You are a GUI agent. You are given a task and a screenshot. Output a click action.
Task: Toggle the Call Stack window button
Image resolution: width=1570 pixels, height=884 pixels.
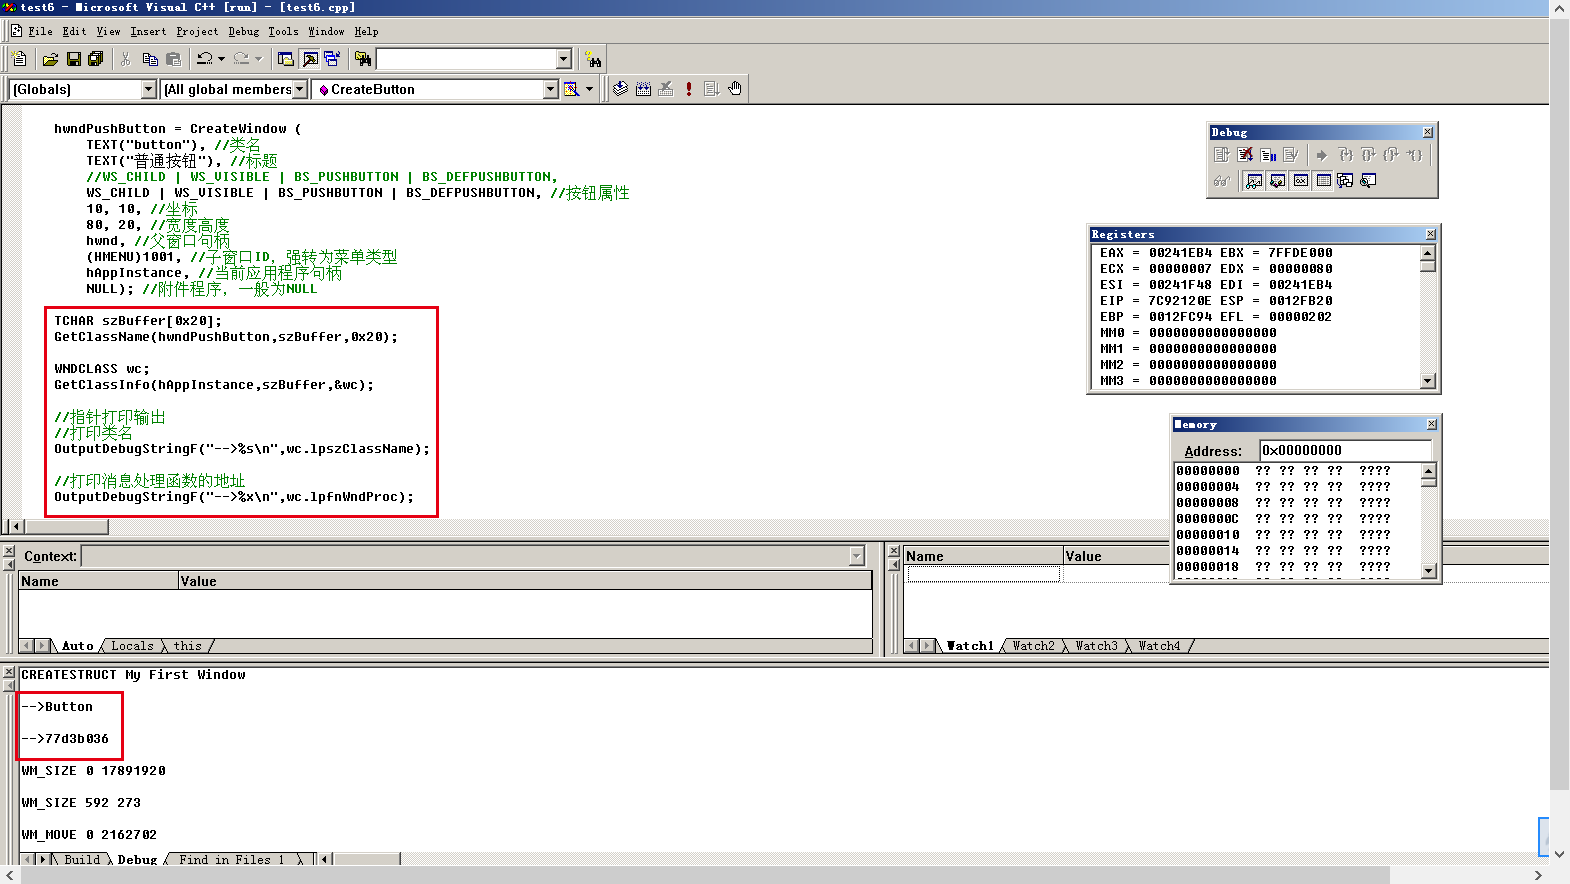(x=1345, y=181)
